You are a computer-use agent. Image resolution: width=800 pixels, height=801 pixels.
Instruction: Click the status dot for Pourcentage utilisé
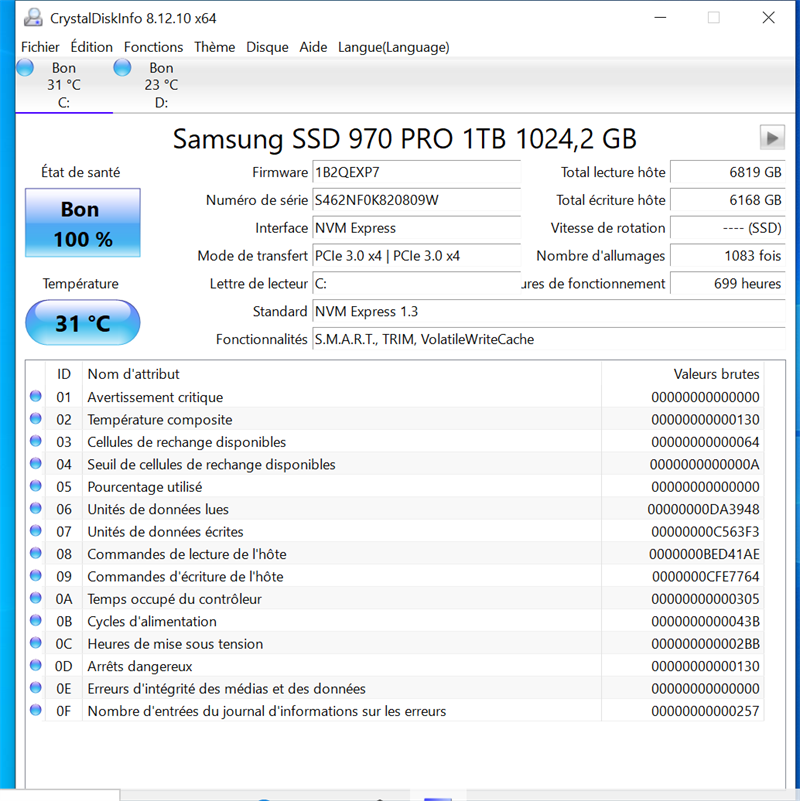coord(36,486)
